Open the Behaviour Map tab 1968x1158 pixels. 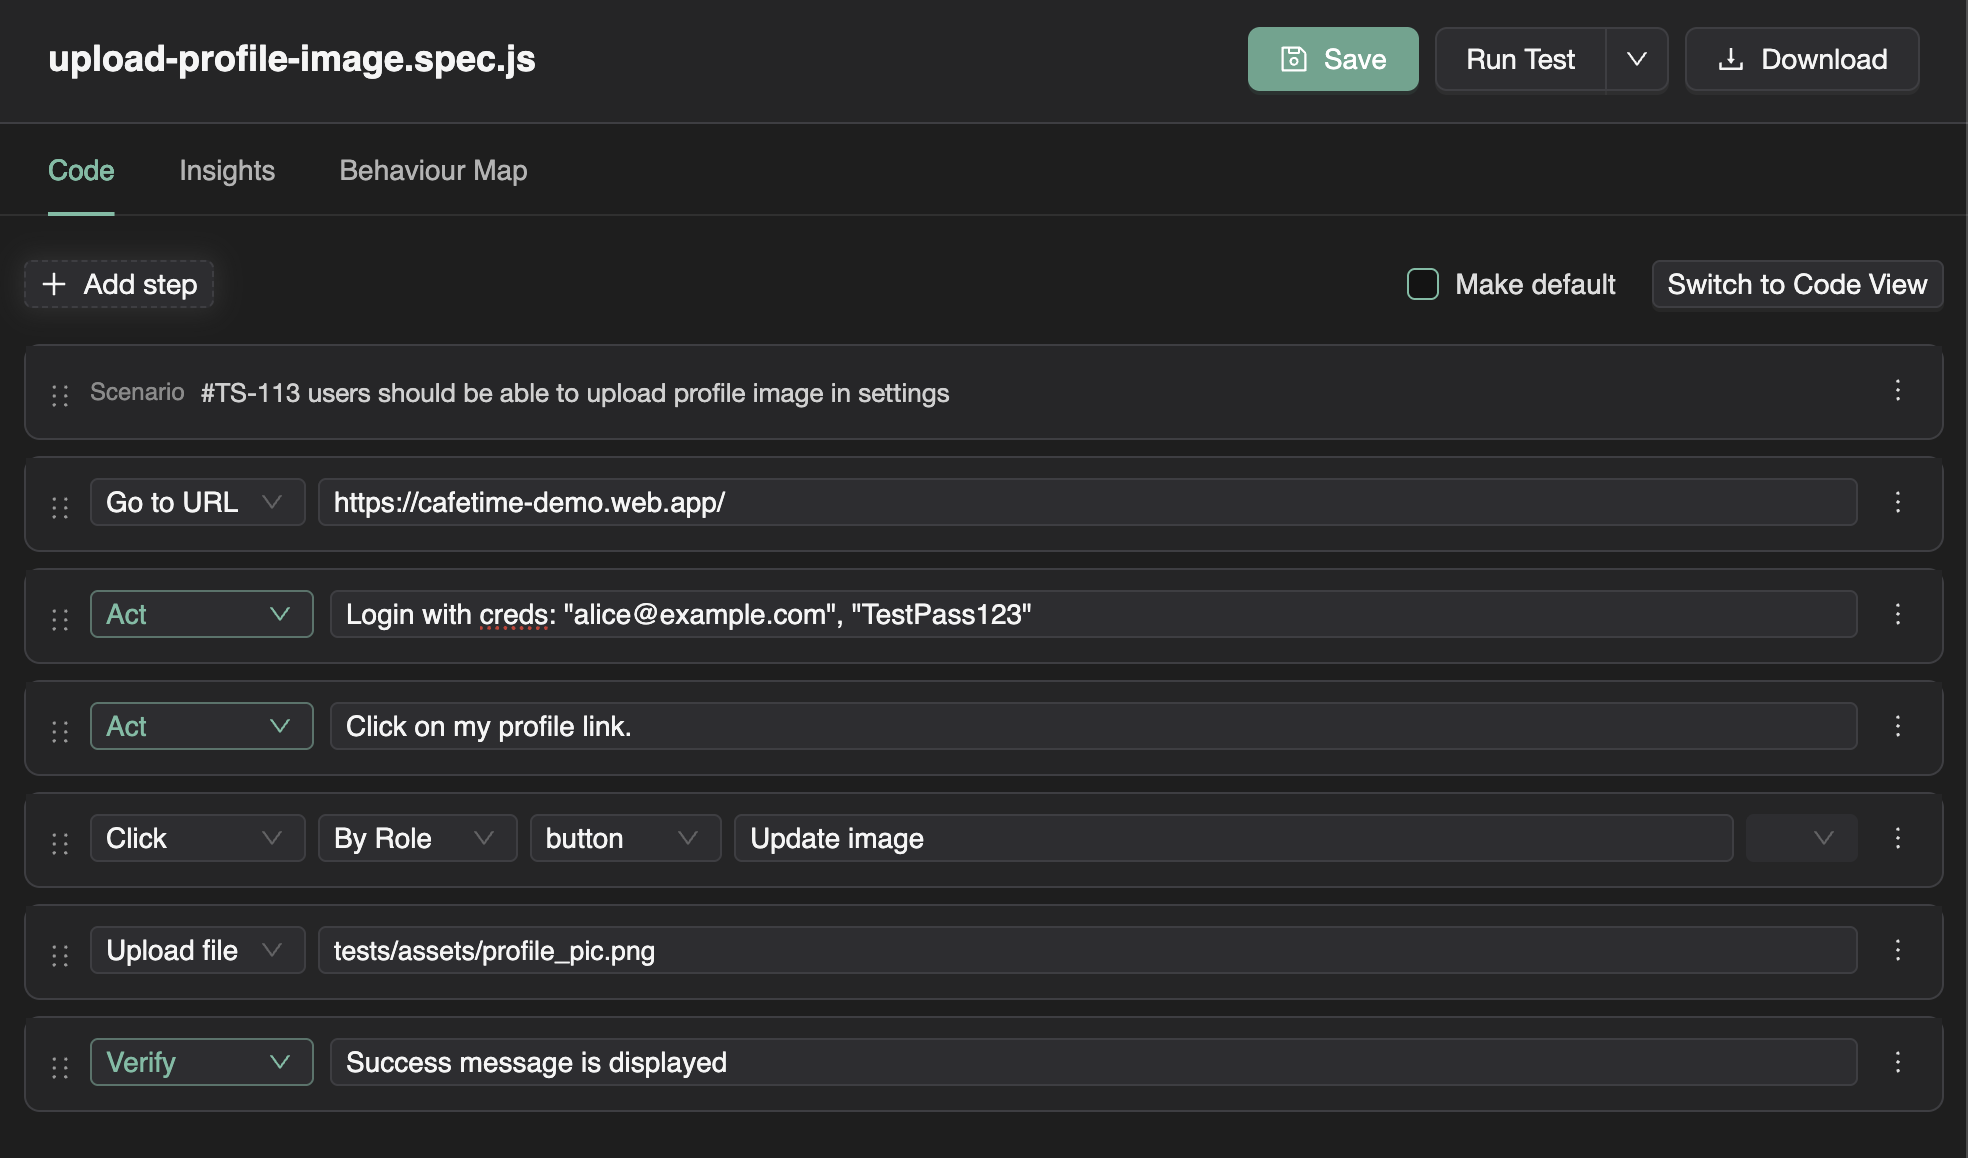click(433, 170)
